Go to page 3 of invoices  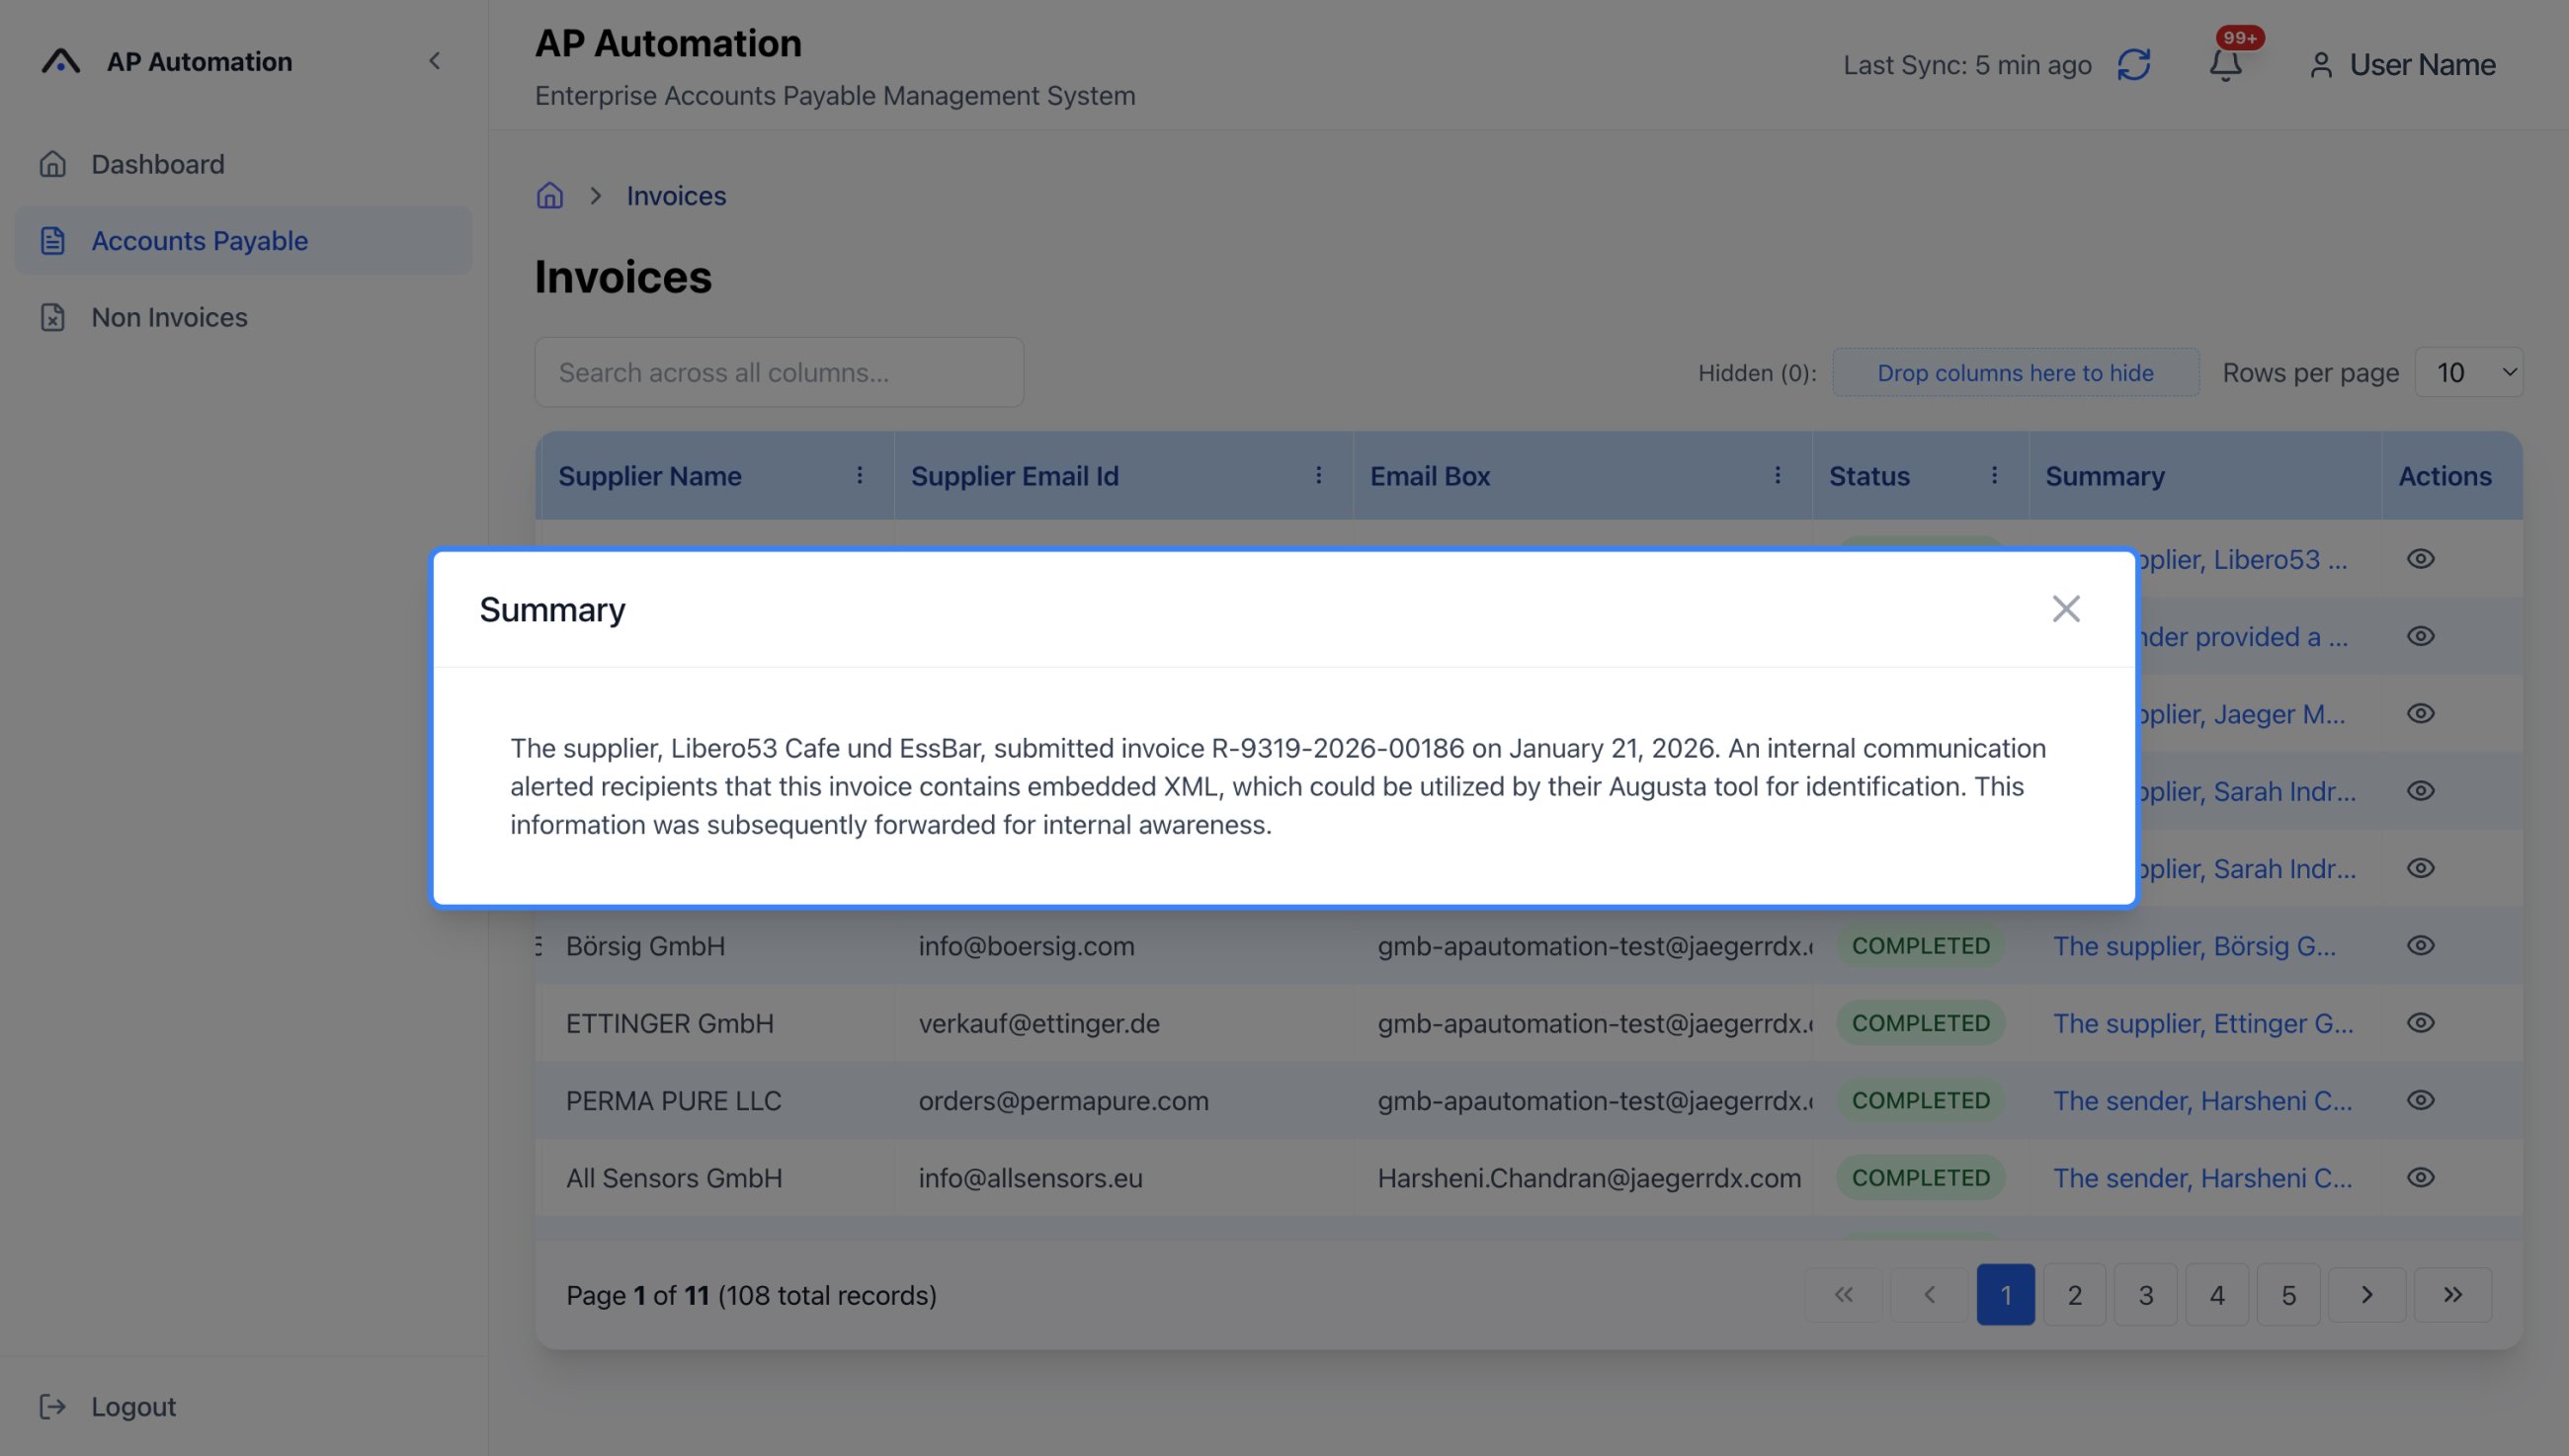[x=2145, y=1294]
